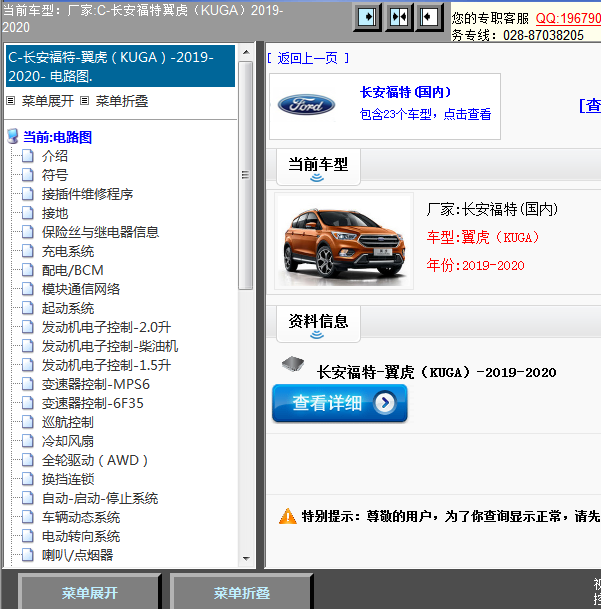Click 菜单展开 text at top of tree
This screenshot has height=609, width=601.
point(47,101)
